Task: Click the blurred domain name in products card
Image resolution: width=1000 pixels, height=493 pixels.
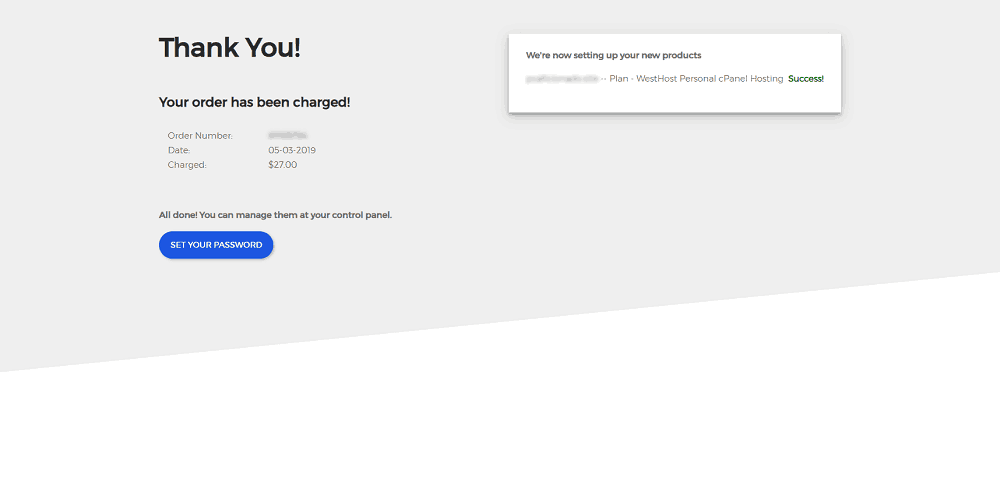Action: pyautogui.click(x=562, y=79)
